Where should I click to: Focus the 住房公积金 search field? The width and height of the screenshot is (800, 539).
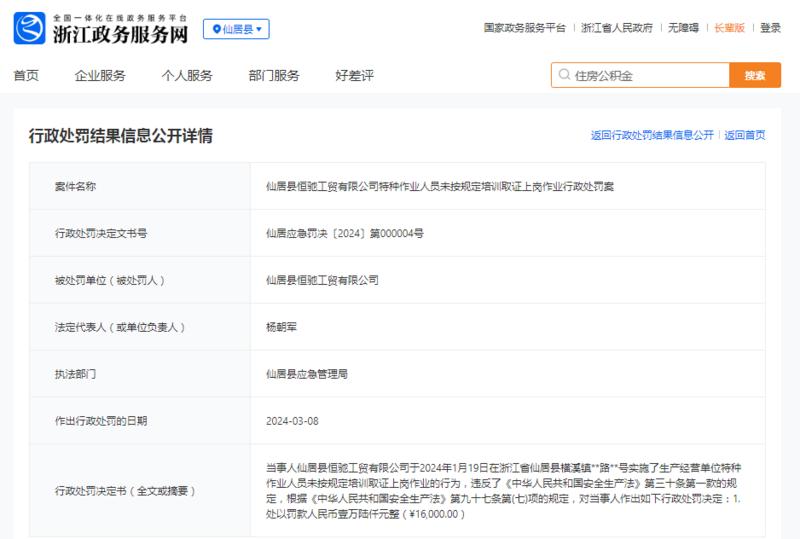click(x=640, y=75)
